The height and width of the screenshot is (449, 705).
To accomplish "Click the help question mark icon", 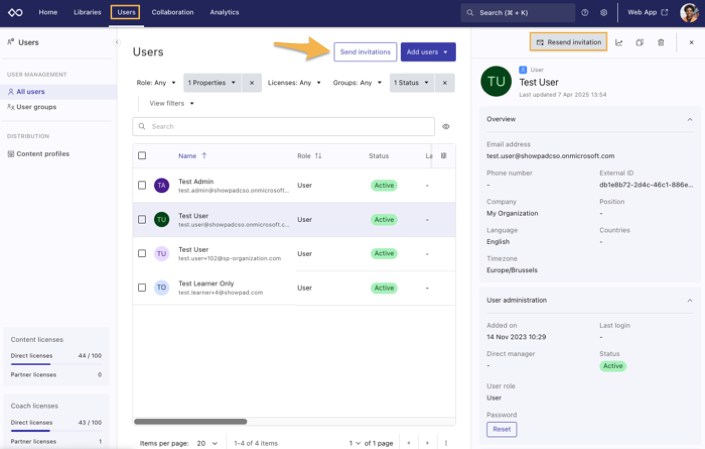I will pos(585,13).
